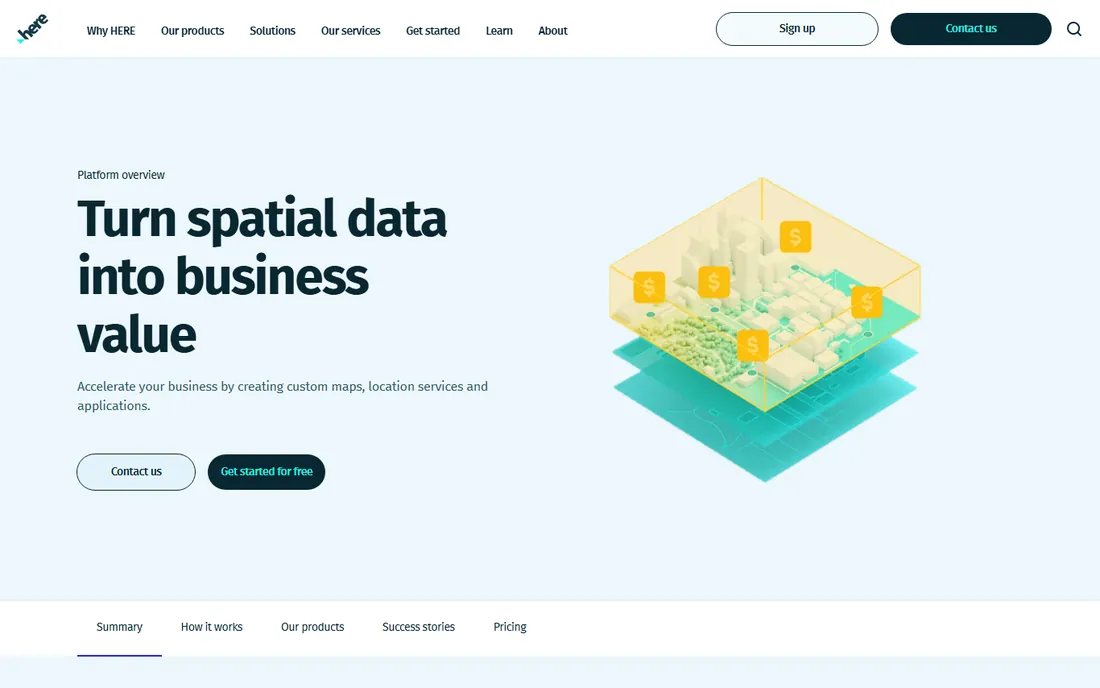Open the Learn menu
Image resolution: width=1100 pixels, height=688 pixels.
click(x=499, y=31)
